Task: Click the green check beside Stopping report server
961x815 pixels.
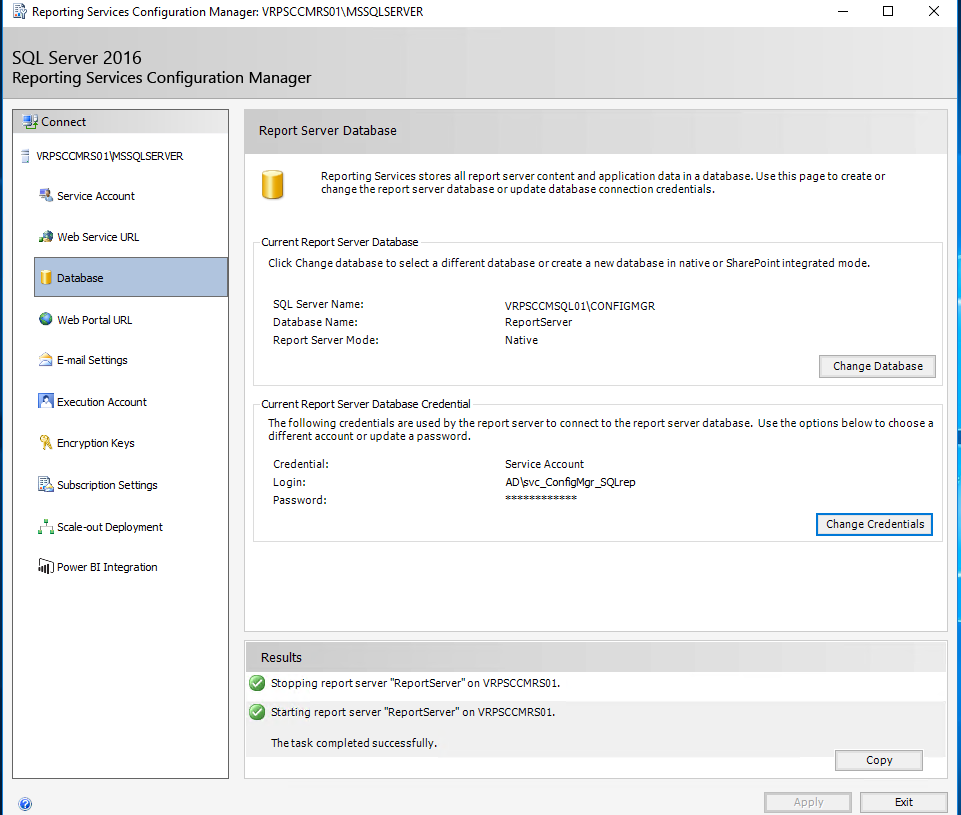Action: pyautogui.click(x=257, y=683)
